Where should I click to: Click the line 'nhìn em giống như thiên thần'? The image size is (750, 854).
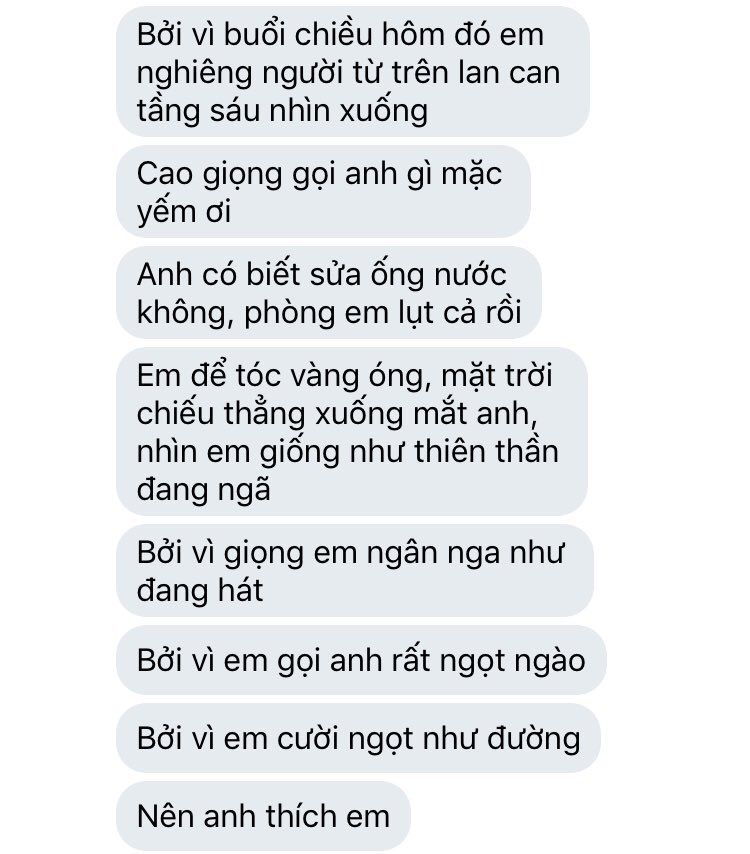[x=347, y=452]
